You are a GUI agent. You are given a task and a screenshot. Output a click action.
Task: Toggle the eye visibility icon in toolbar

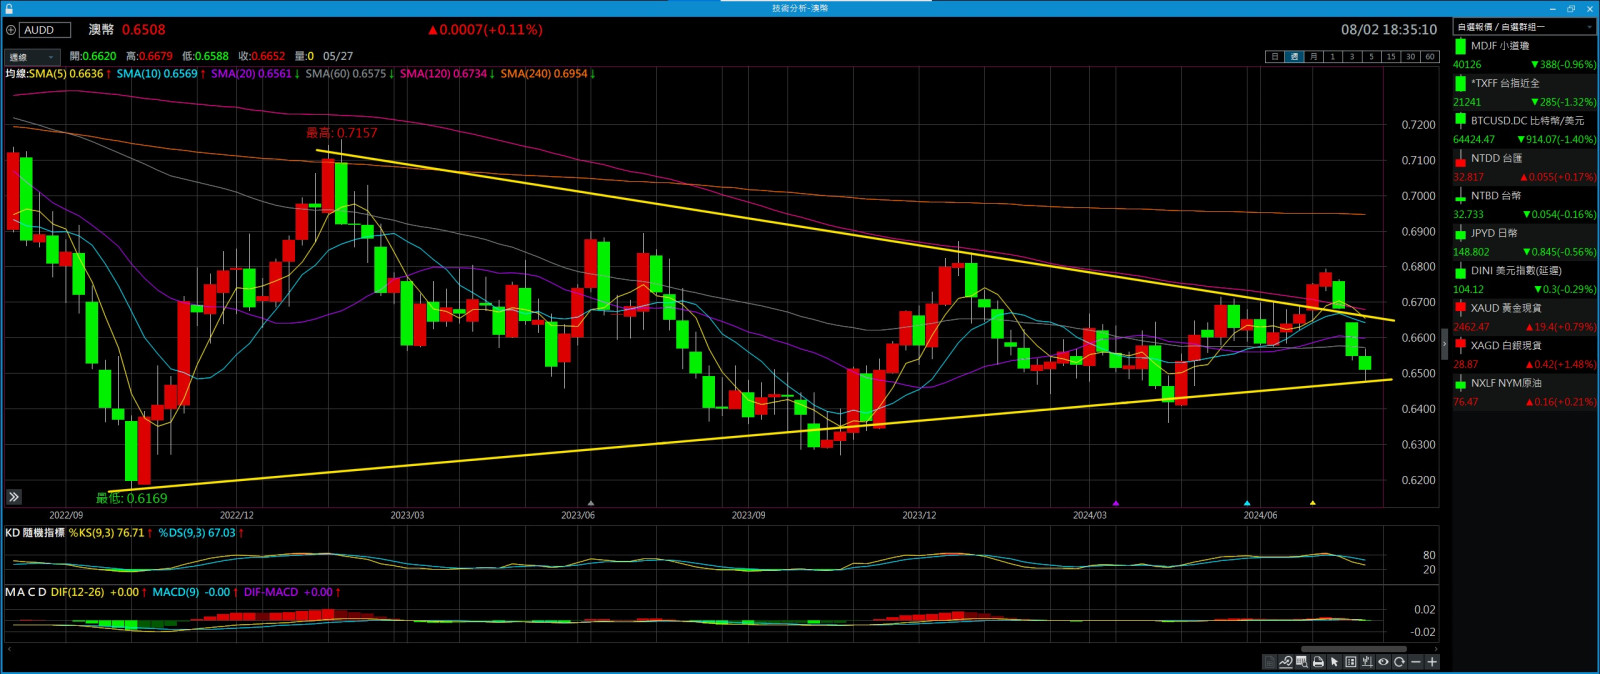[x=1384, y=662]
